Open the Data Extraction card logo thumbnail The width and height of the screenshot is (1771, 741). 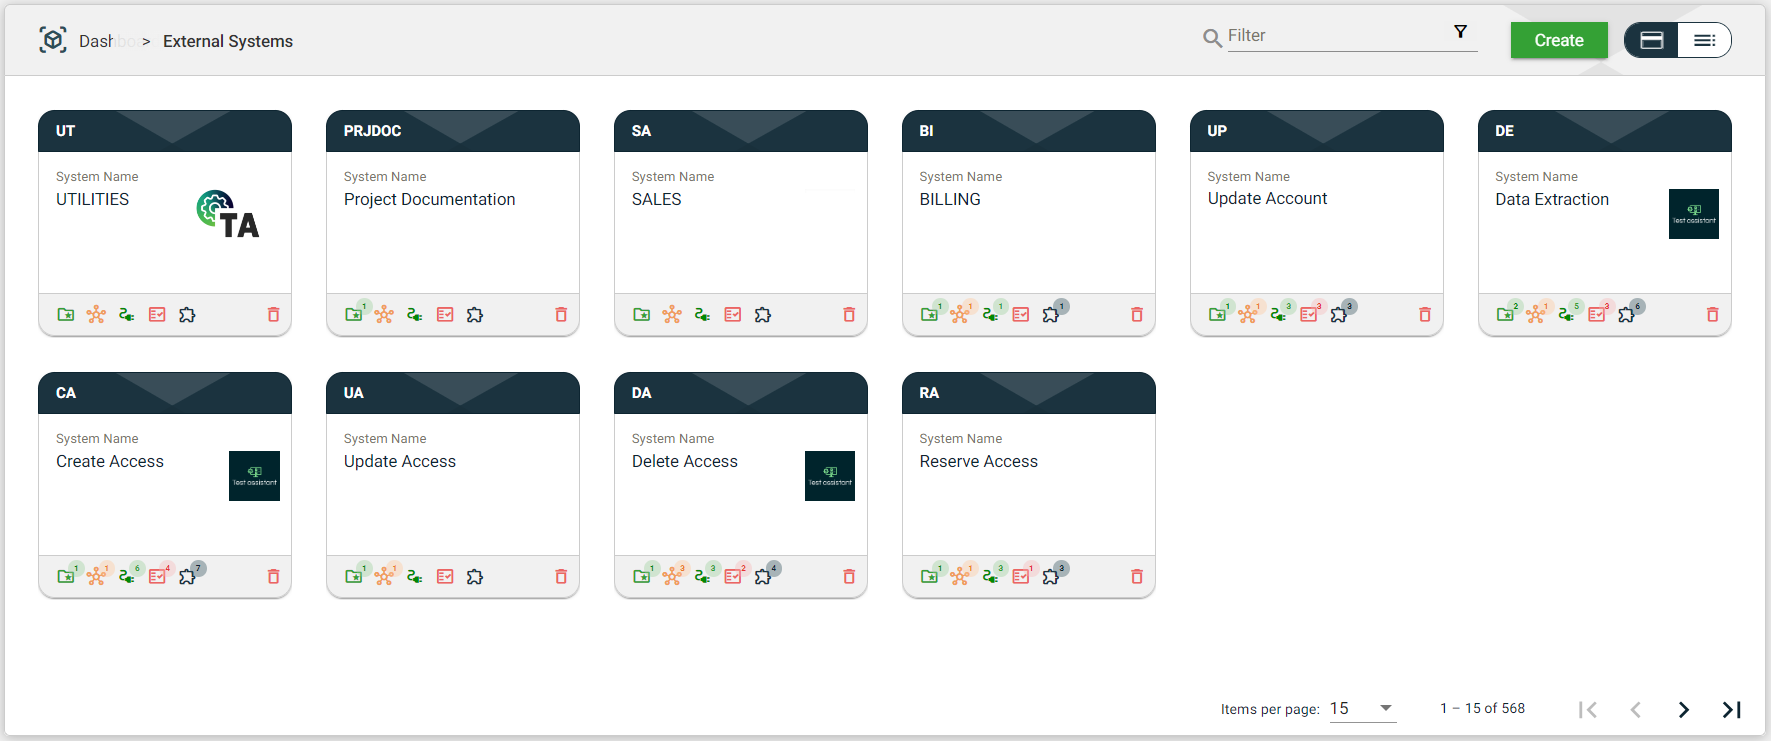pyautogui.click(x=1693, y=214)
